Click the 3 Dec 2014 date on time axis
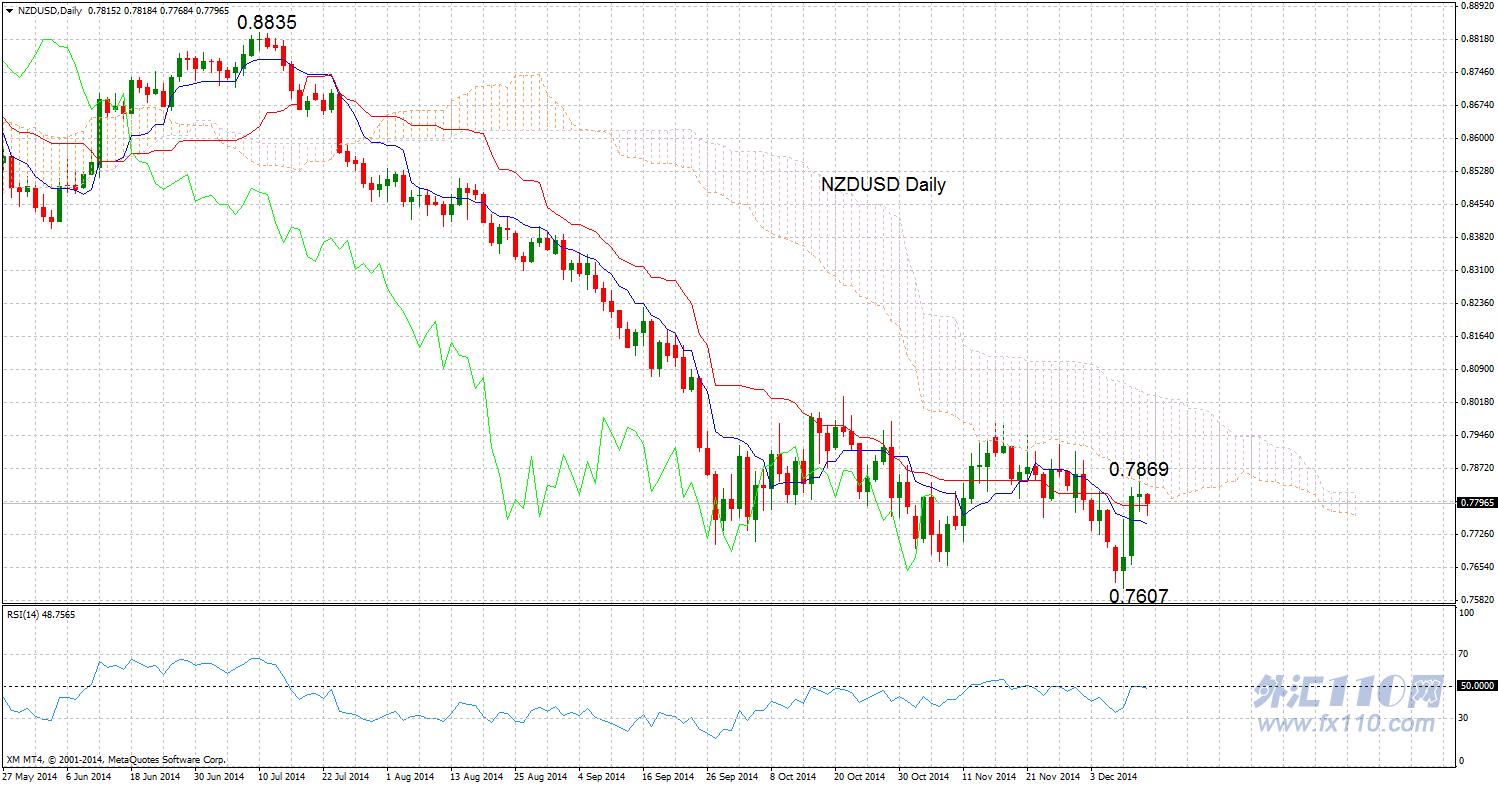The width and height of the screenshot is (1498, 785). pyautogui.click(x=1114, y=776)
